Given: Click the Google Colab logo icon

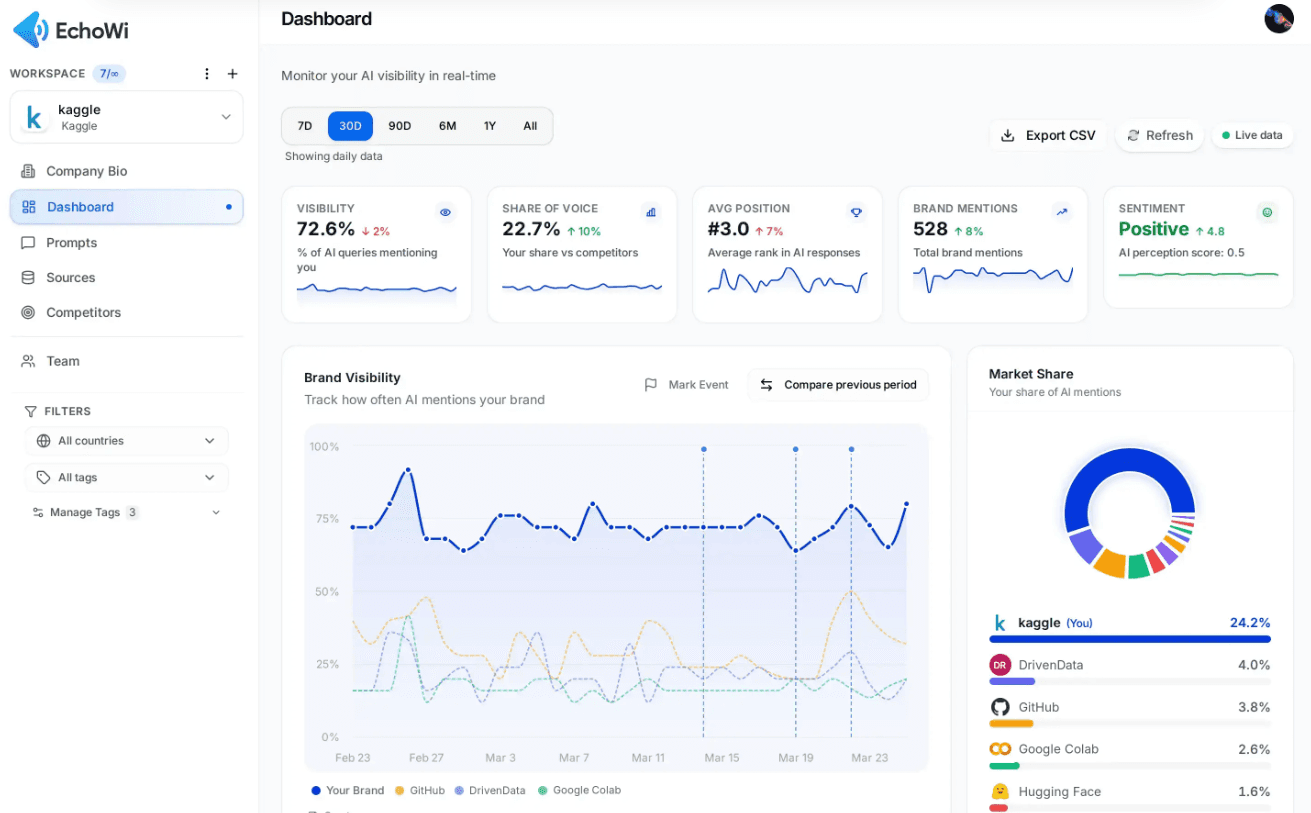Looking at the screenshot, I should click(1000, 749).
